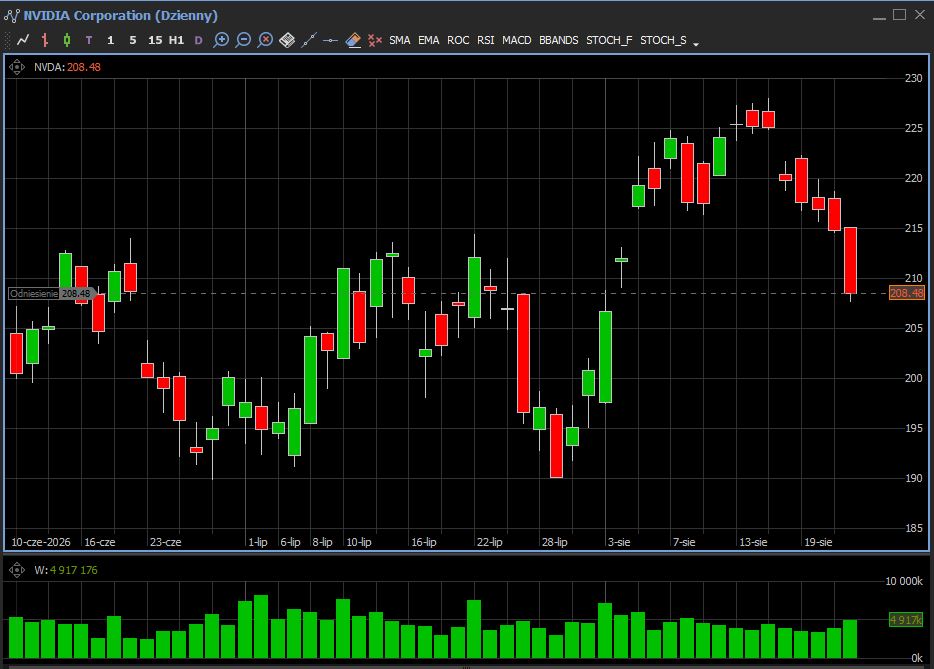
Task: Click the NVDA: 208.48 price label
Action: 67,67
